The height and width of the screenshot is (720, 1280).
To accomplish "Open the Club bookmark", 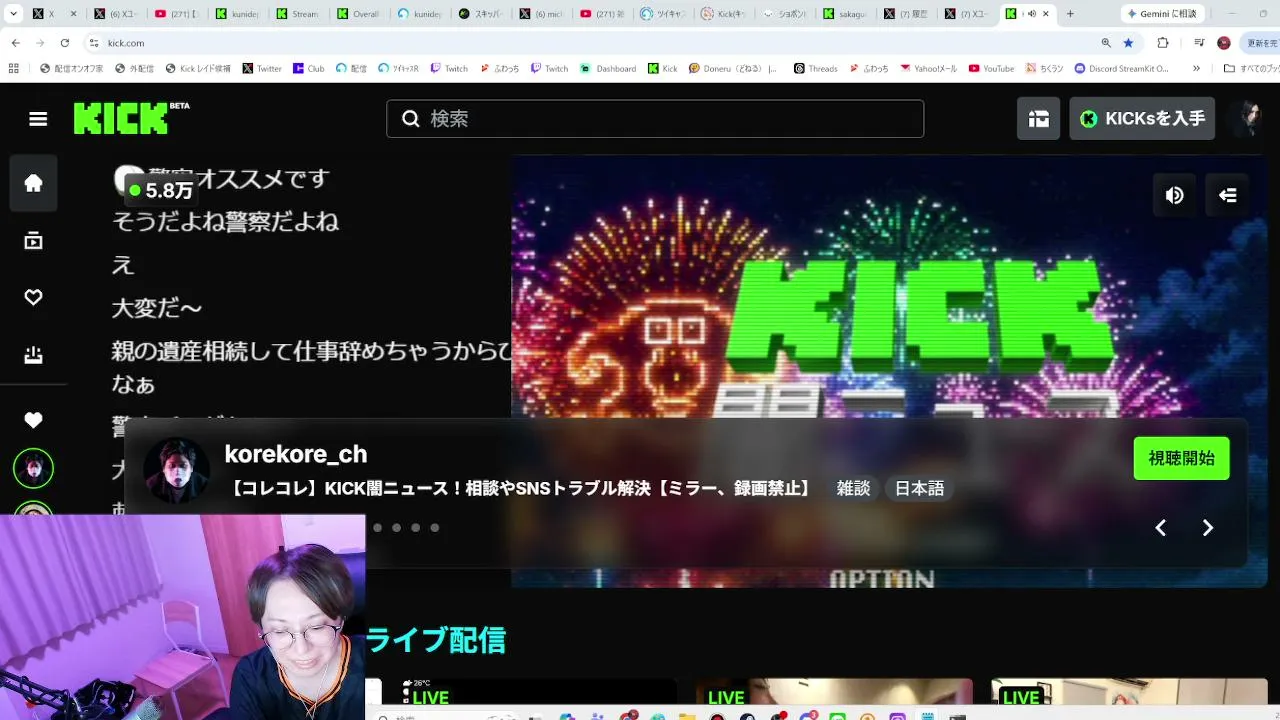I will tap(308, 69).
